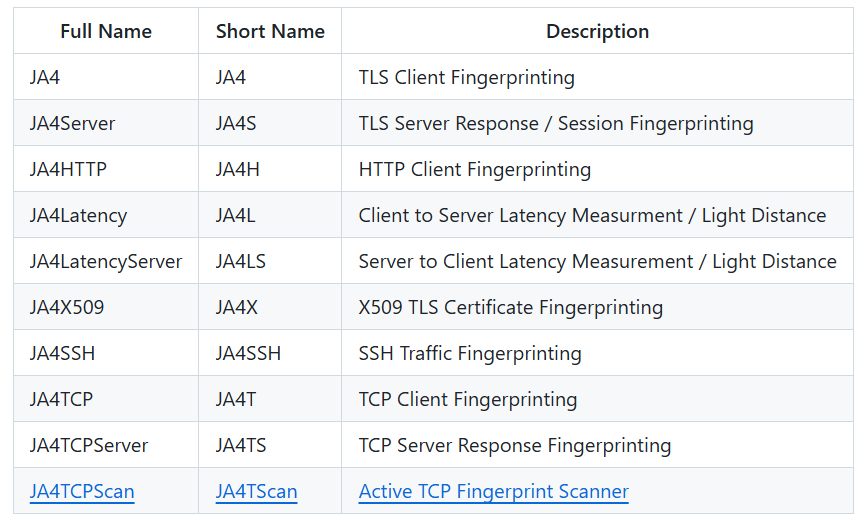Click the TLS Client Fingerprinting description

[x=467, y=77]
